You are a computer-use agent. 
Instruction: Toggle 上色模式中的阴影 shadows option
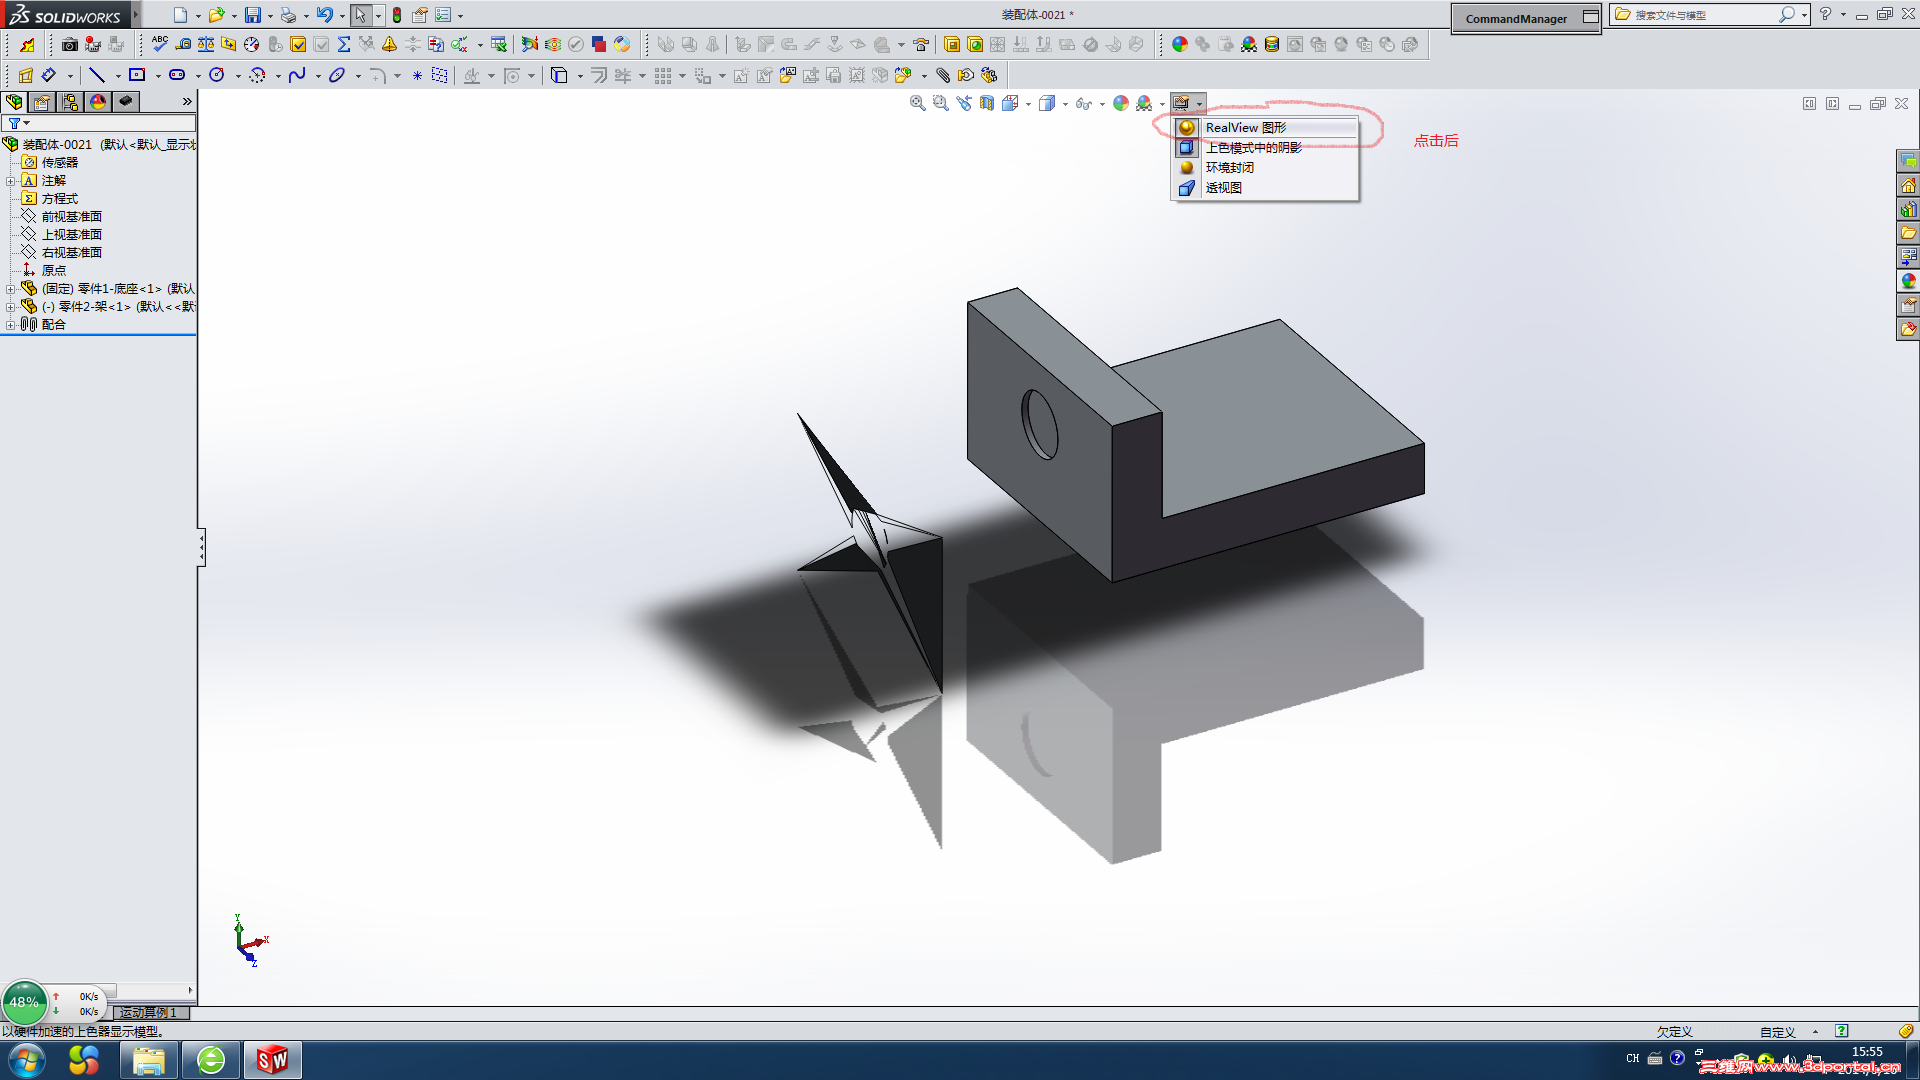[1253, 148]
